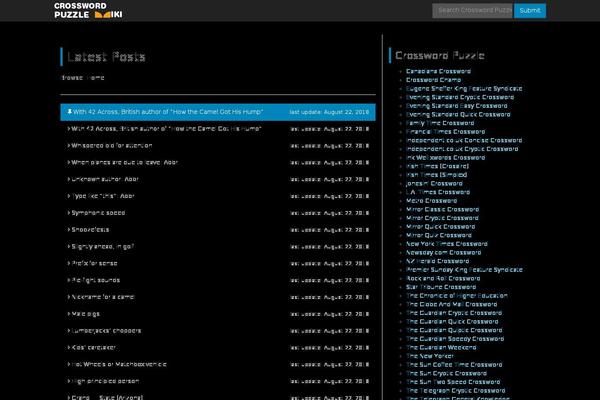The image size is (600, 400).
Task: Open 'Kids' caretaker' post
Action: coord(93,348)
